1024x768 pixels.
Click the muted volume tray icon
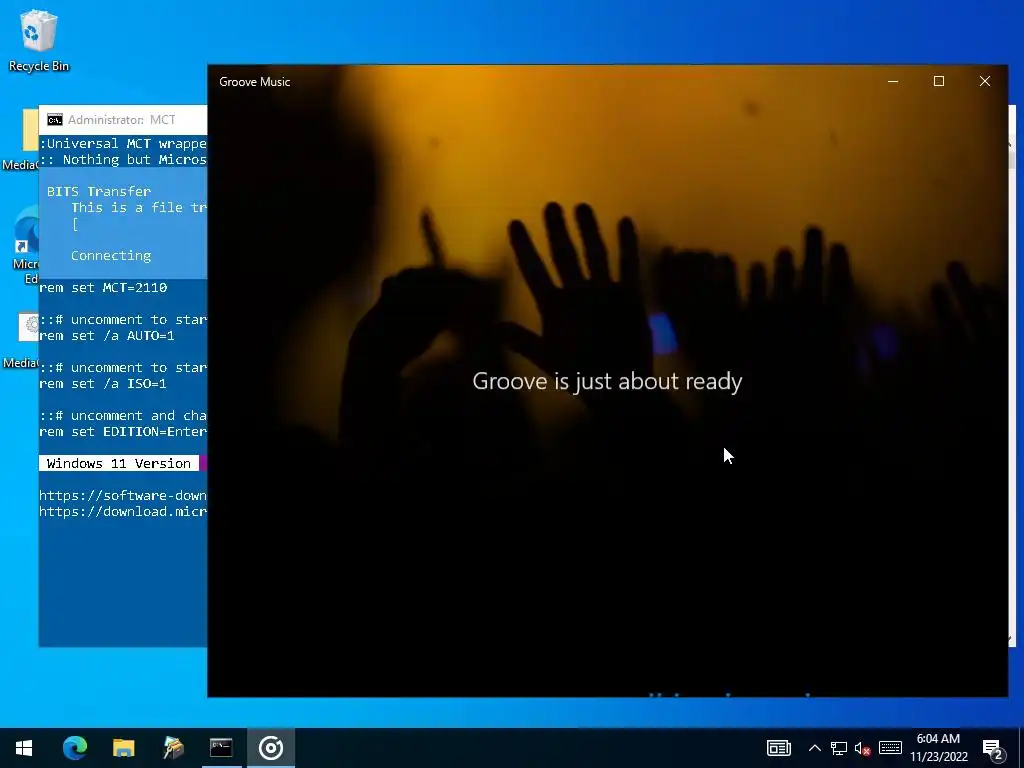tap(863, 748)
